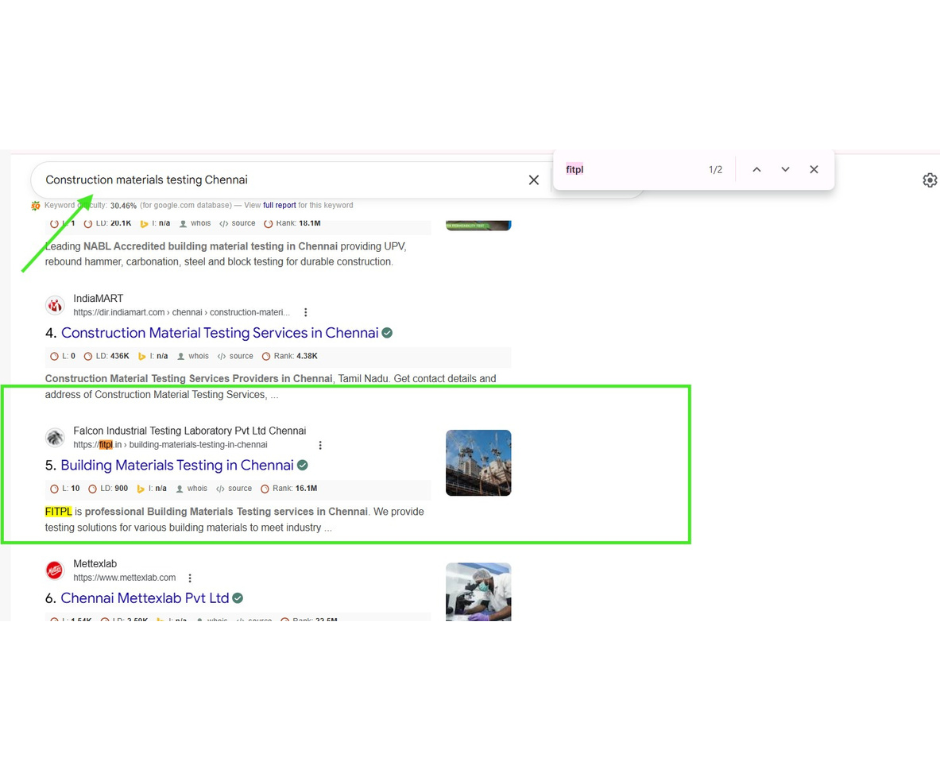Screen dimensions: 940x771
Task: Click 'whois' in the Falcon result metrics bar
Action: 191,489
